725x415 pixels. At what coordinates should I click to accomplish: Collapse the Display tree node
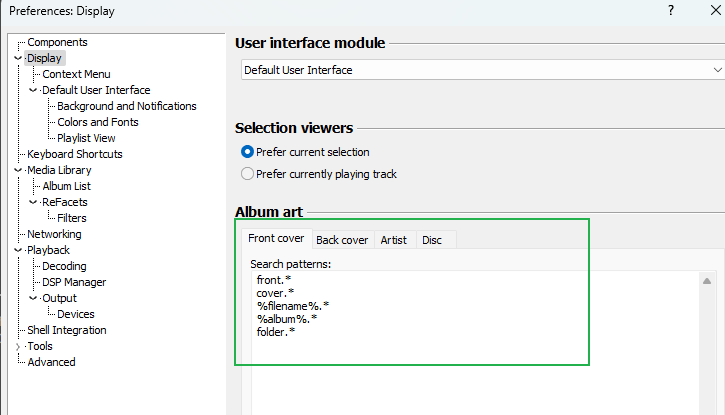[18, 58]
